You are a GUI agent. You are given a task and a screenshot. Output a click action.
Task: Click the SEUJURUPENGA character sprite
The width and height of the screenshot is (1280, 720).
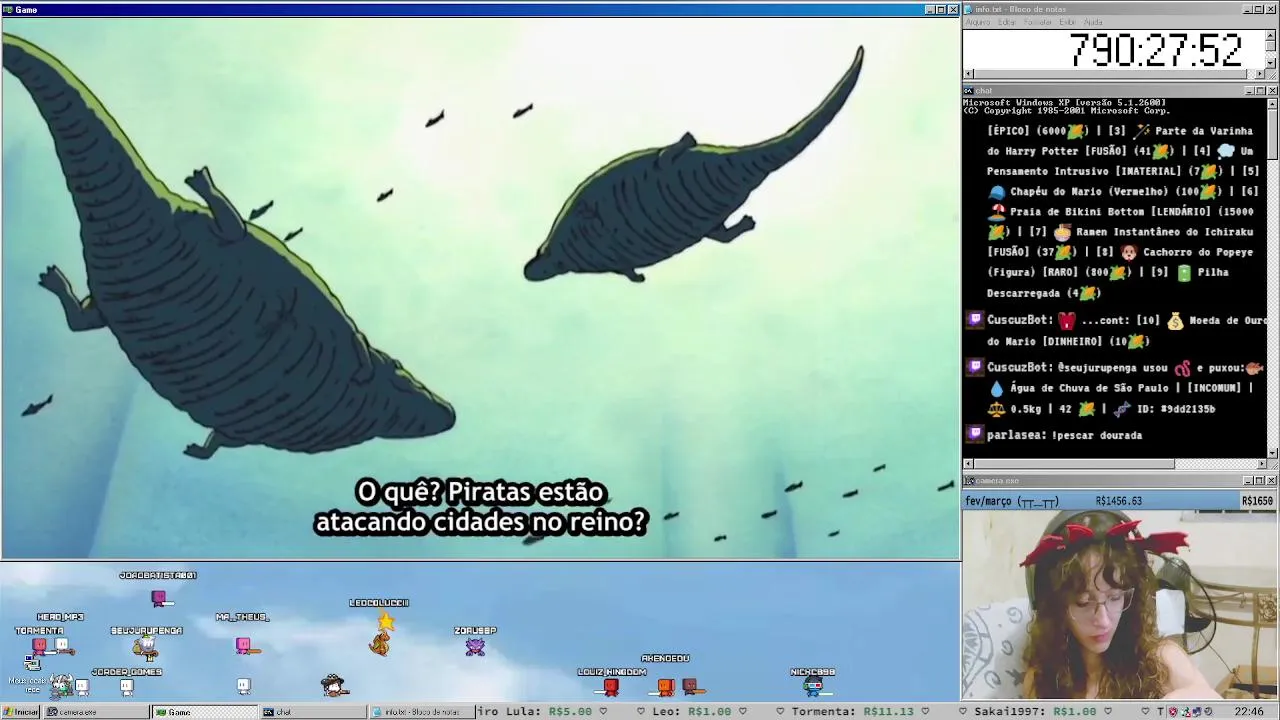point(147,648)
